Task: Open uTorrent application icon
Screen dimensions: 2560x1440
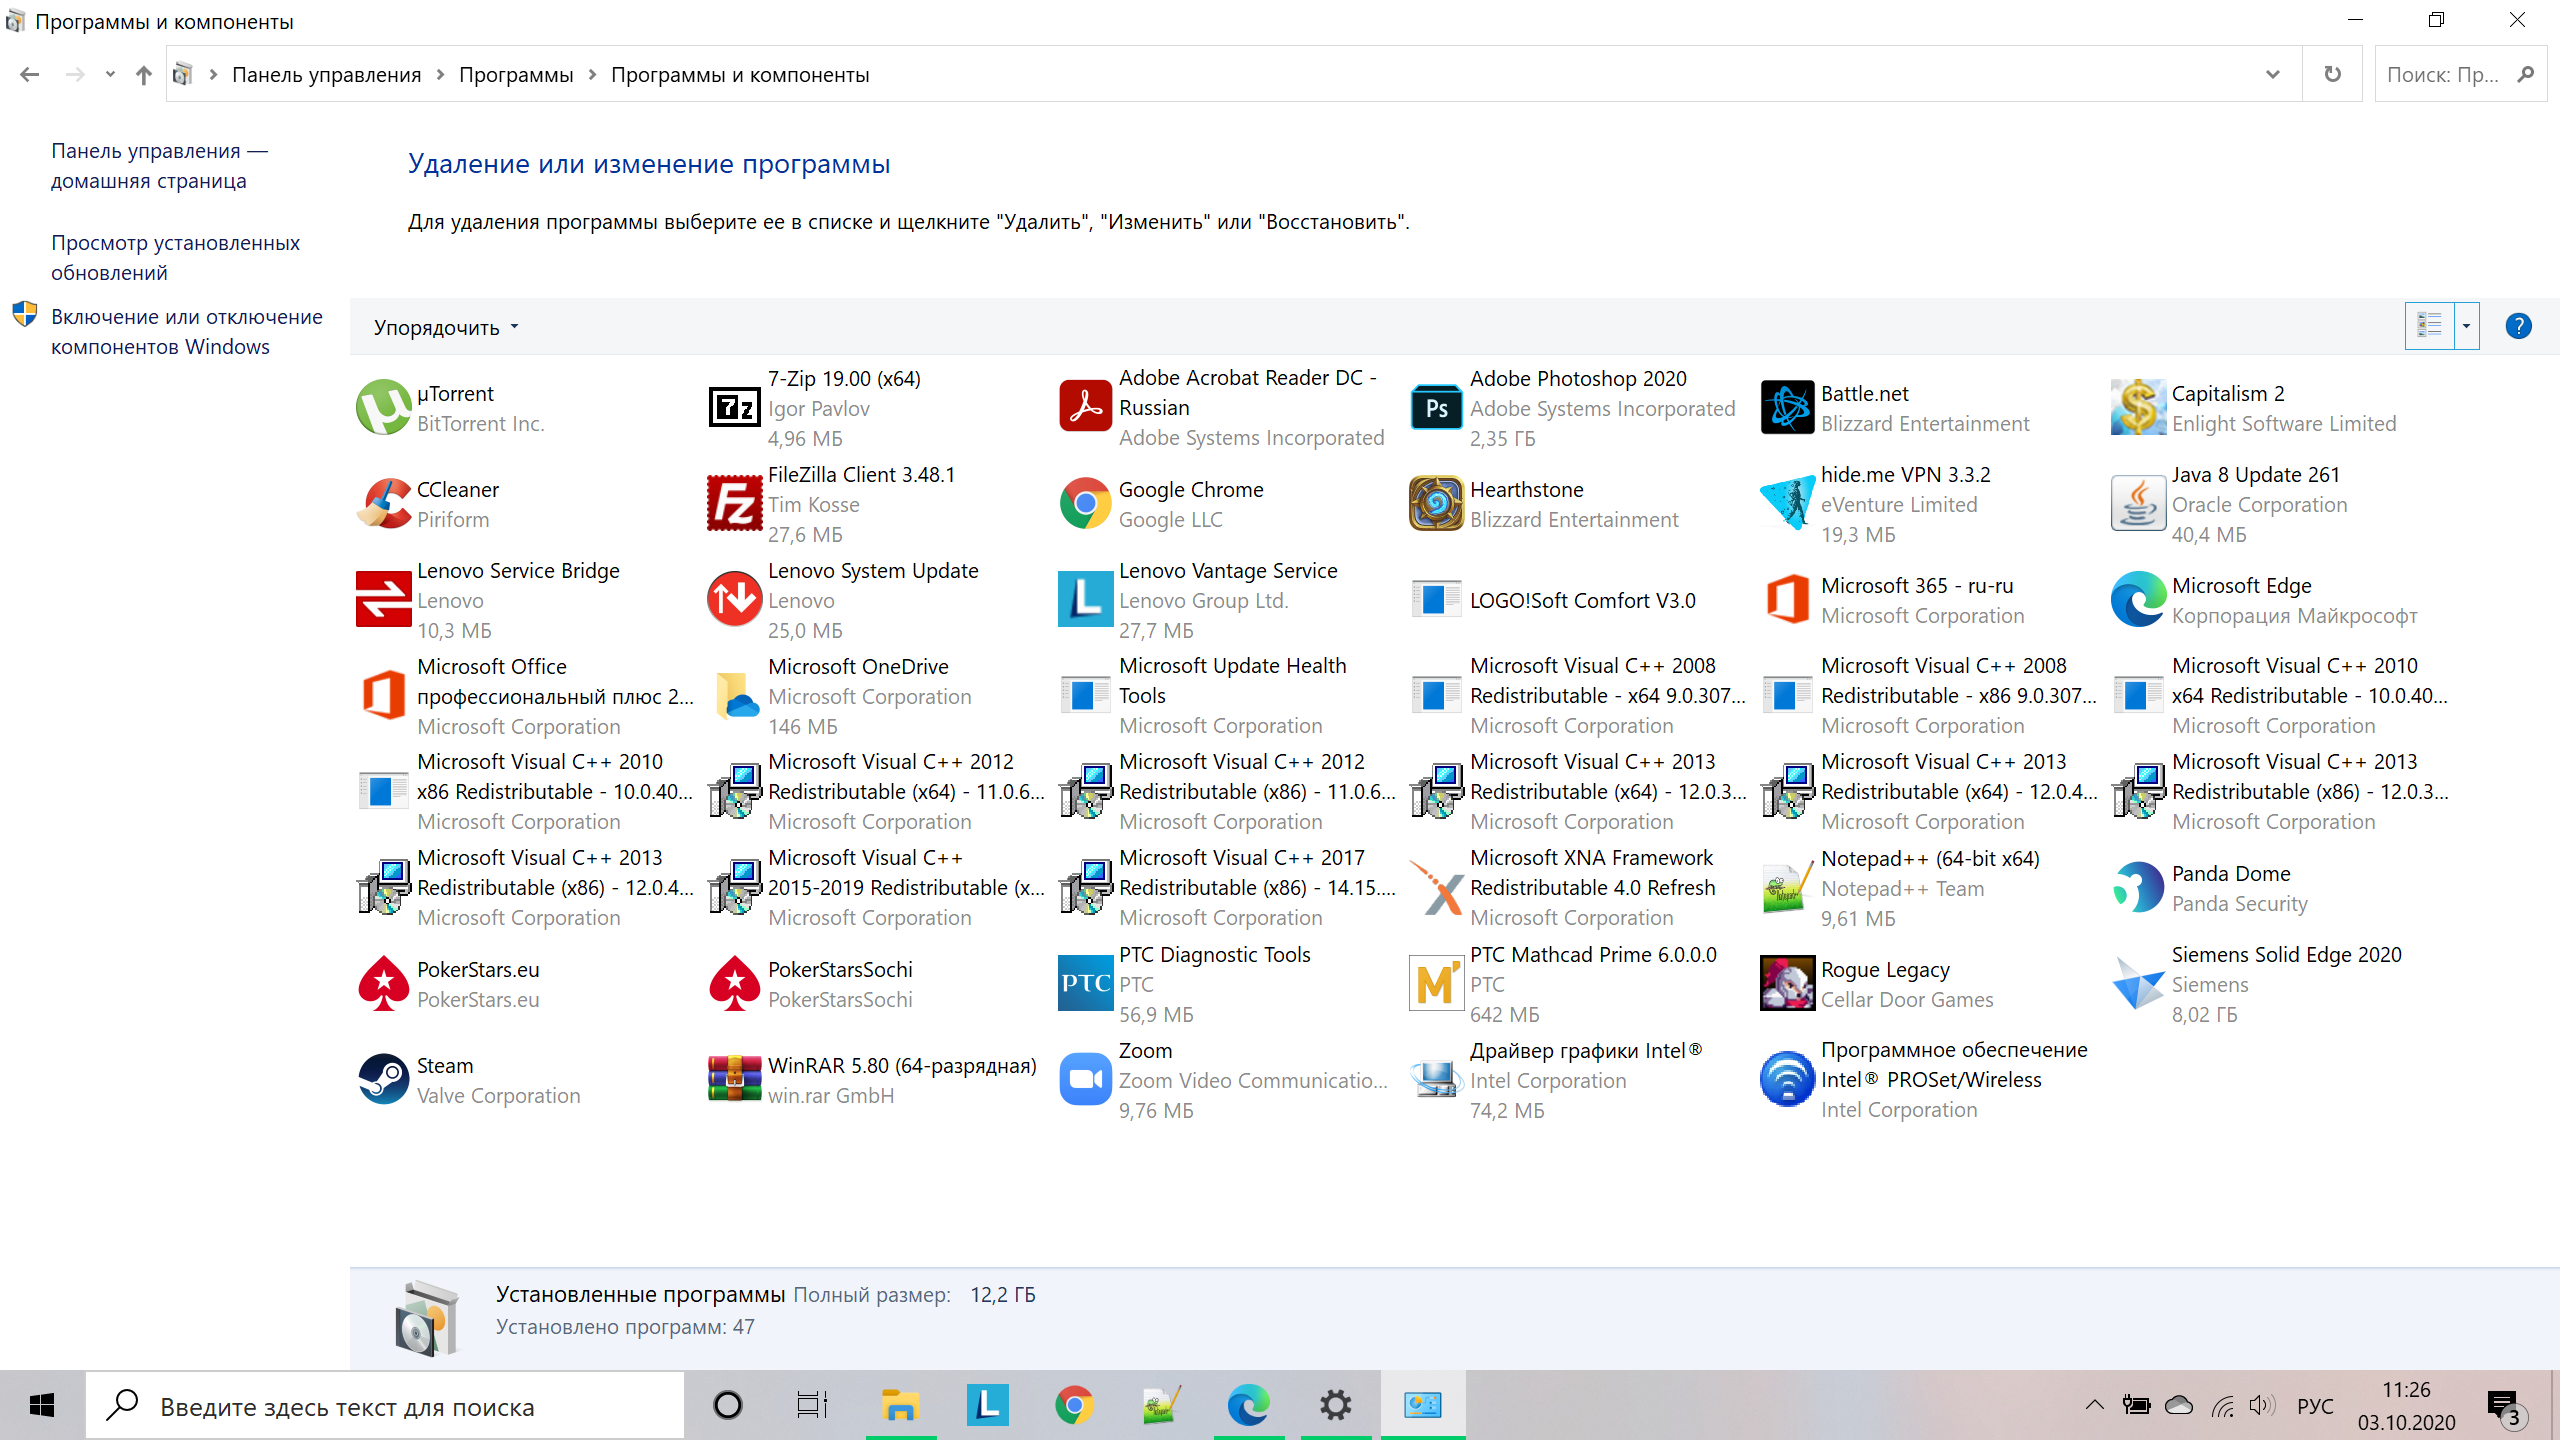Action: pyautogui.click(x=382, y=406)
